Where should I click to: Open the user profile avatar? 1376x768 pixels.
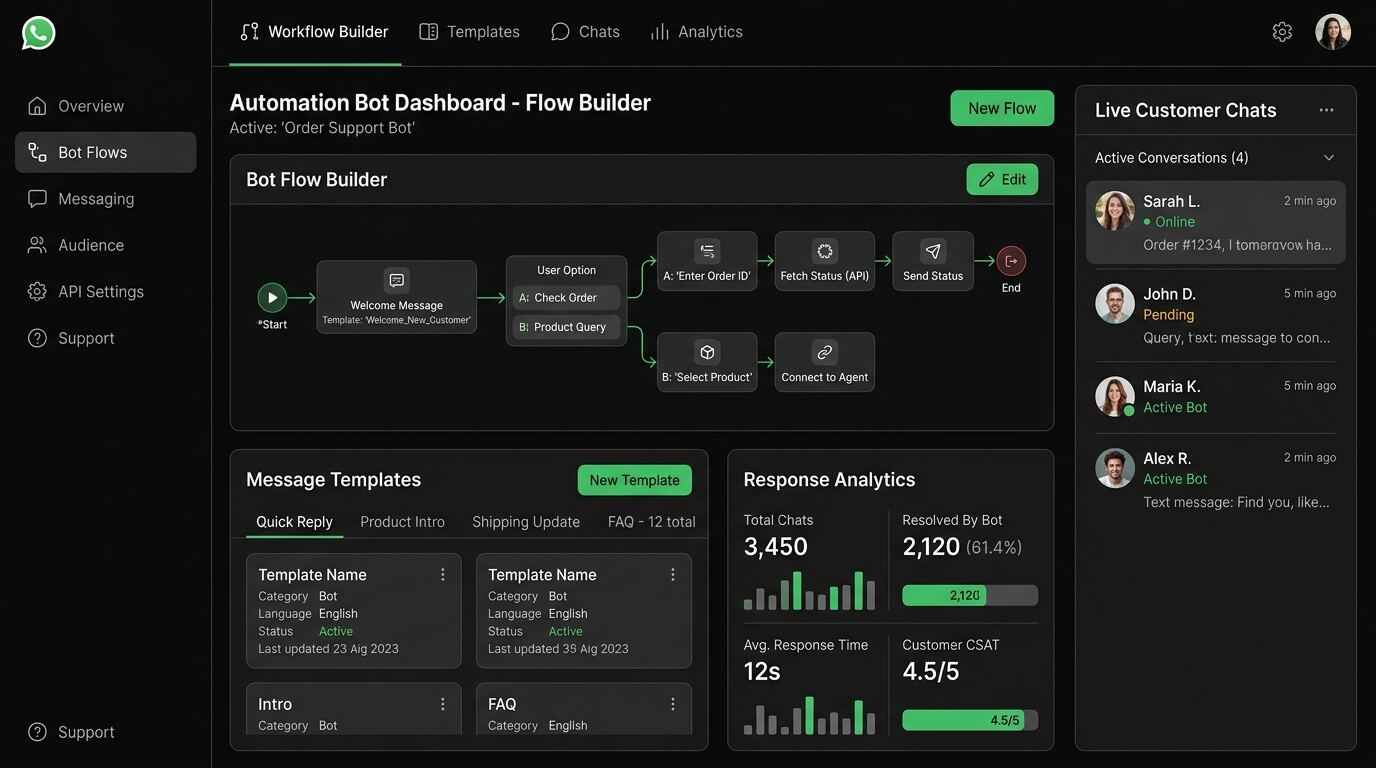pos(1333,32)
